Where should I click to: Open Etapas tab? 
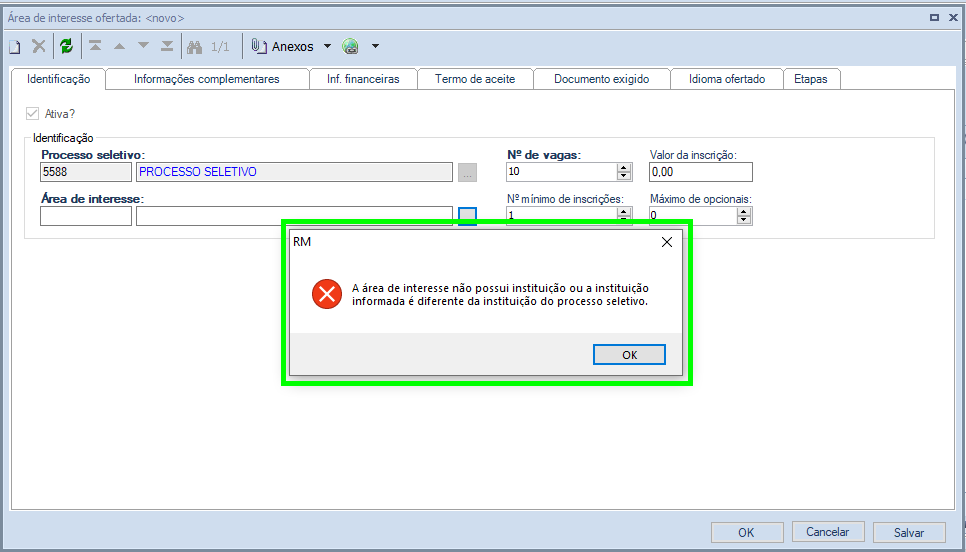(811, 79)
